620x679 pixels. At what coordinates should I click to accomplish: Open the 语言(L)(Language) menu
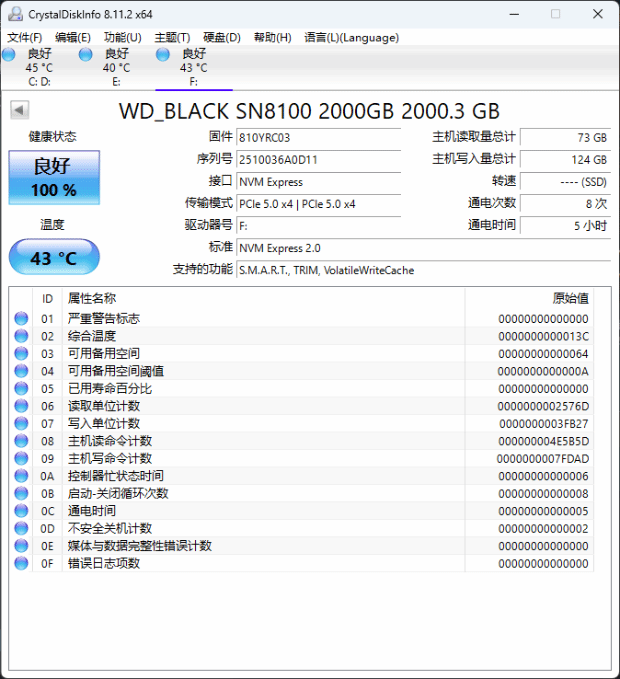pos(351,38)
